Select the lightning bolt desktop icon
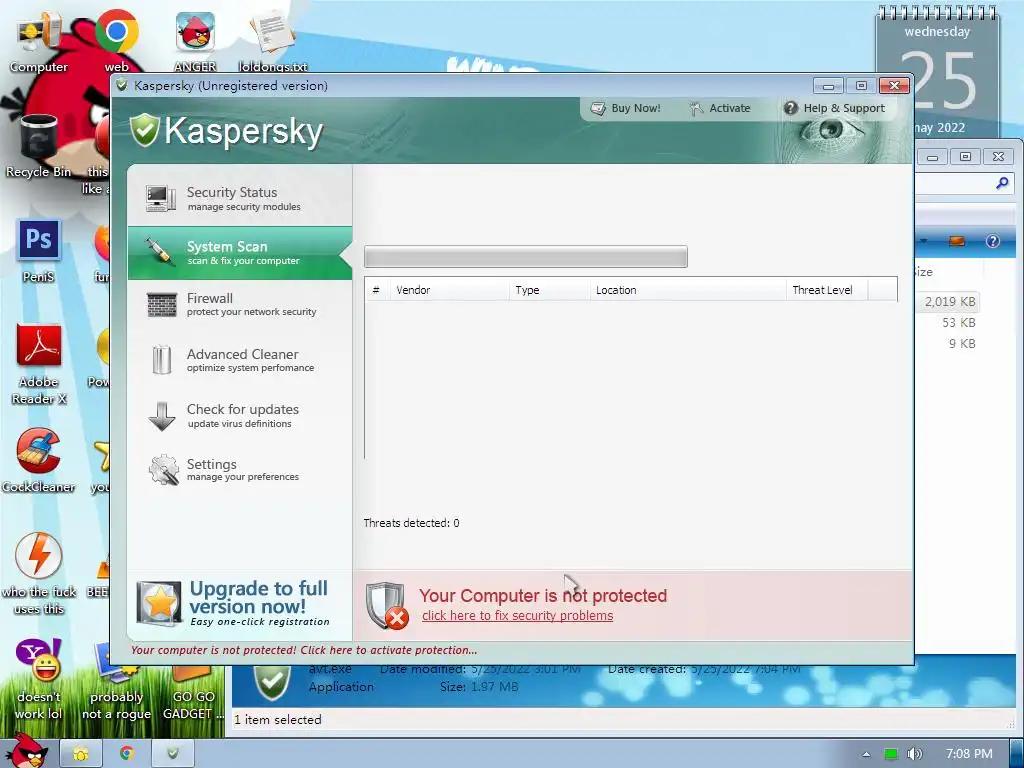The image size is (1024, 768). (39, 574)
